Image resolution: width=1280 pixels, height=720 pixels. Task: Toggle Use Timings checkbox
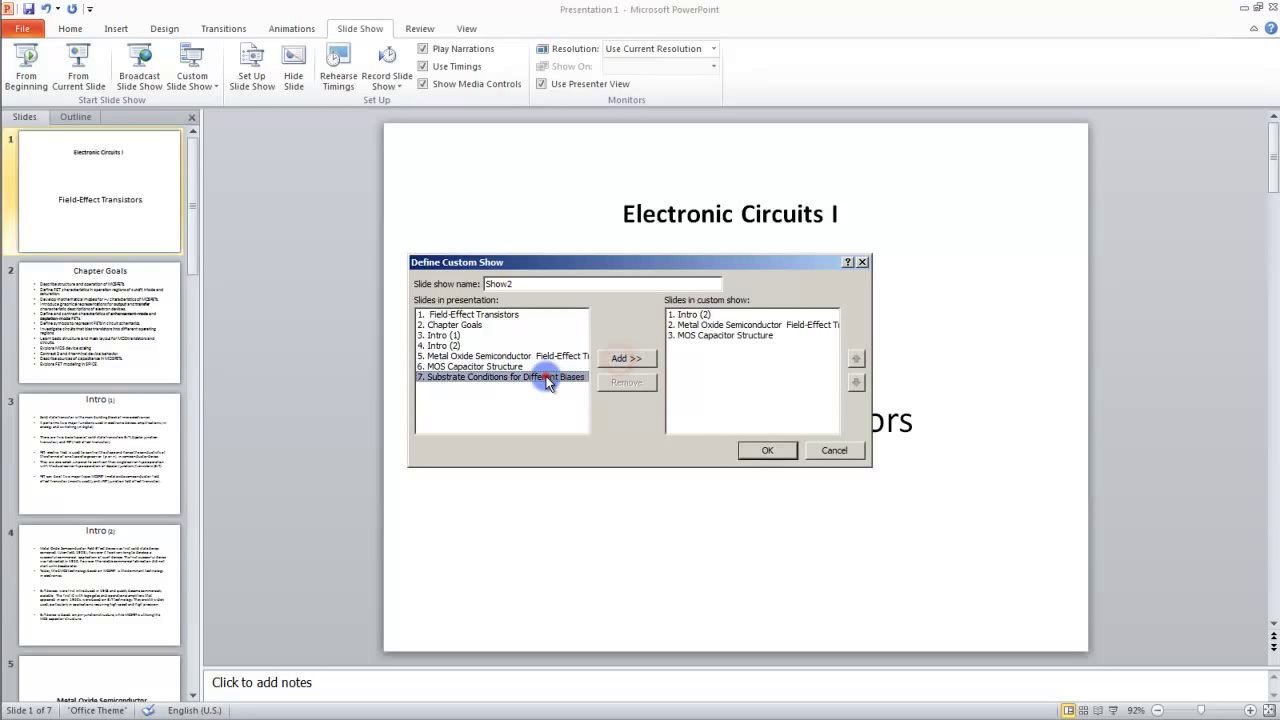(x=423, y=66)
